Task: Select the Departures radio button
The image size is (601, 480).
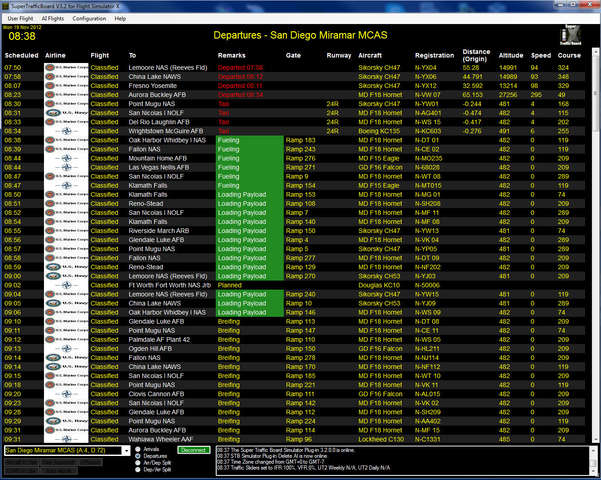Action: click(138, 456)
